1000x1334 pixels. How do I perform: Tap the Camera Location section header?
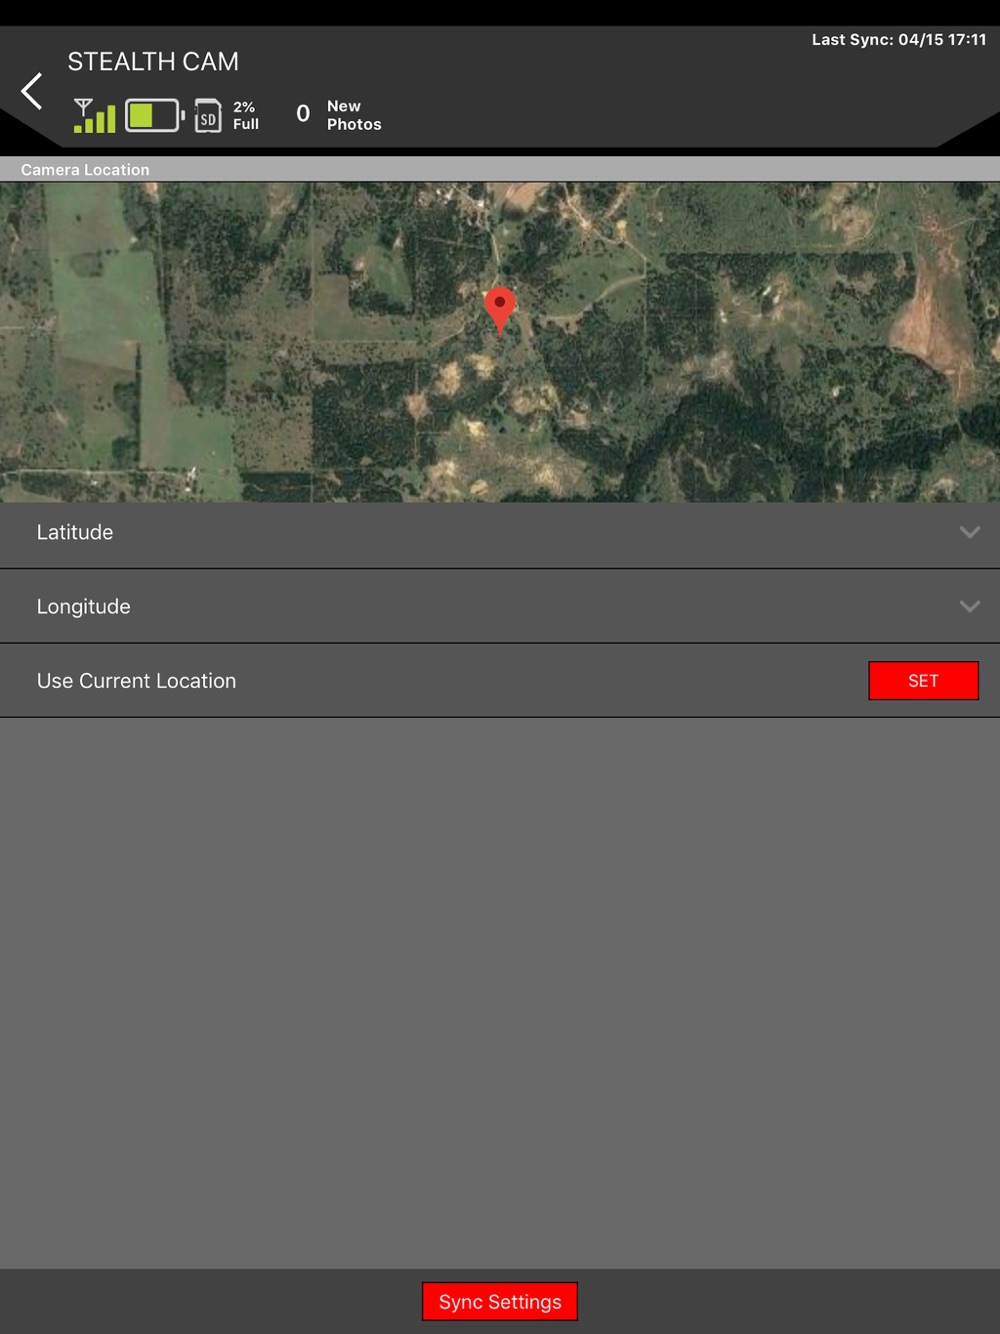pos(500,169)
